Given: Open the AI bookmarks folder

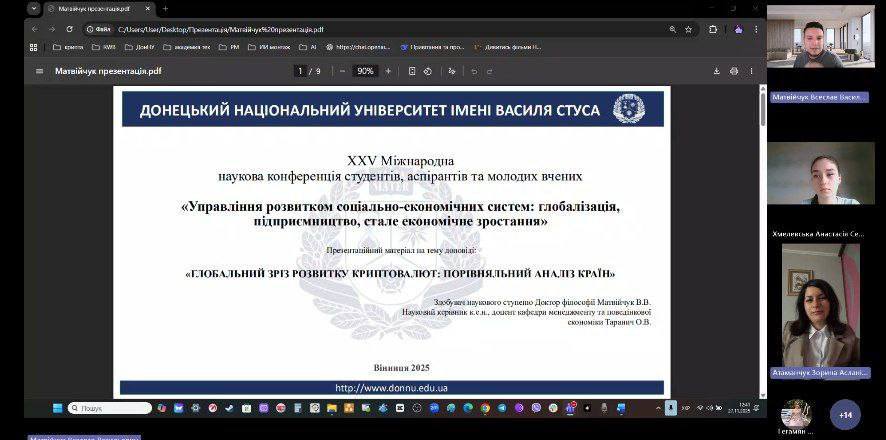Looking at the screenshot, I should pos(308,46).
